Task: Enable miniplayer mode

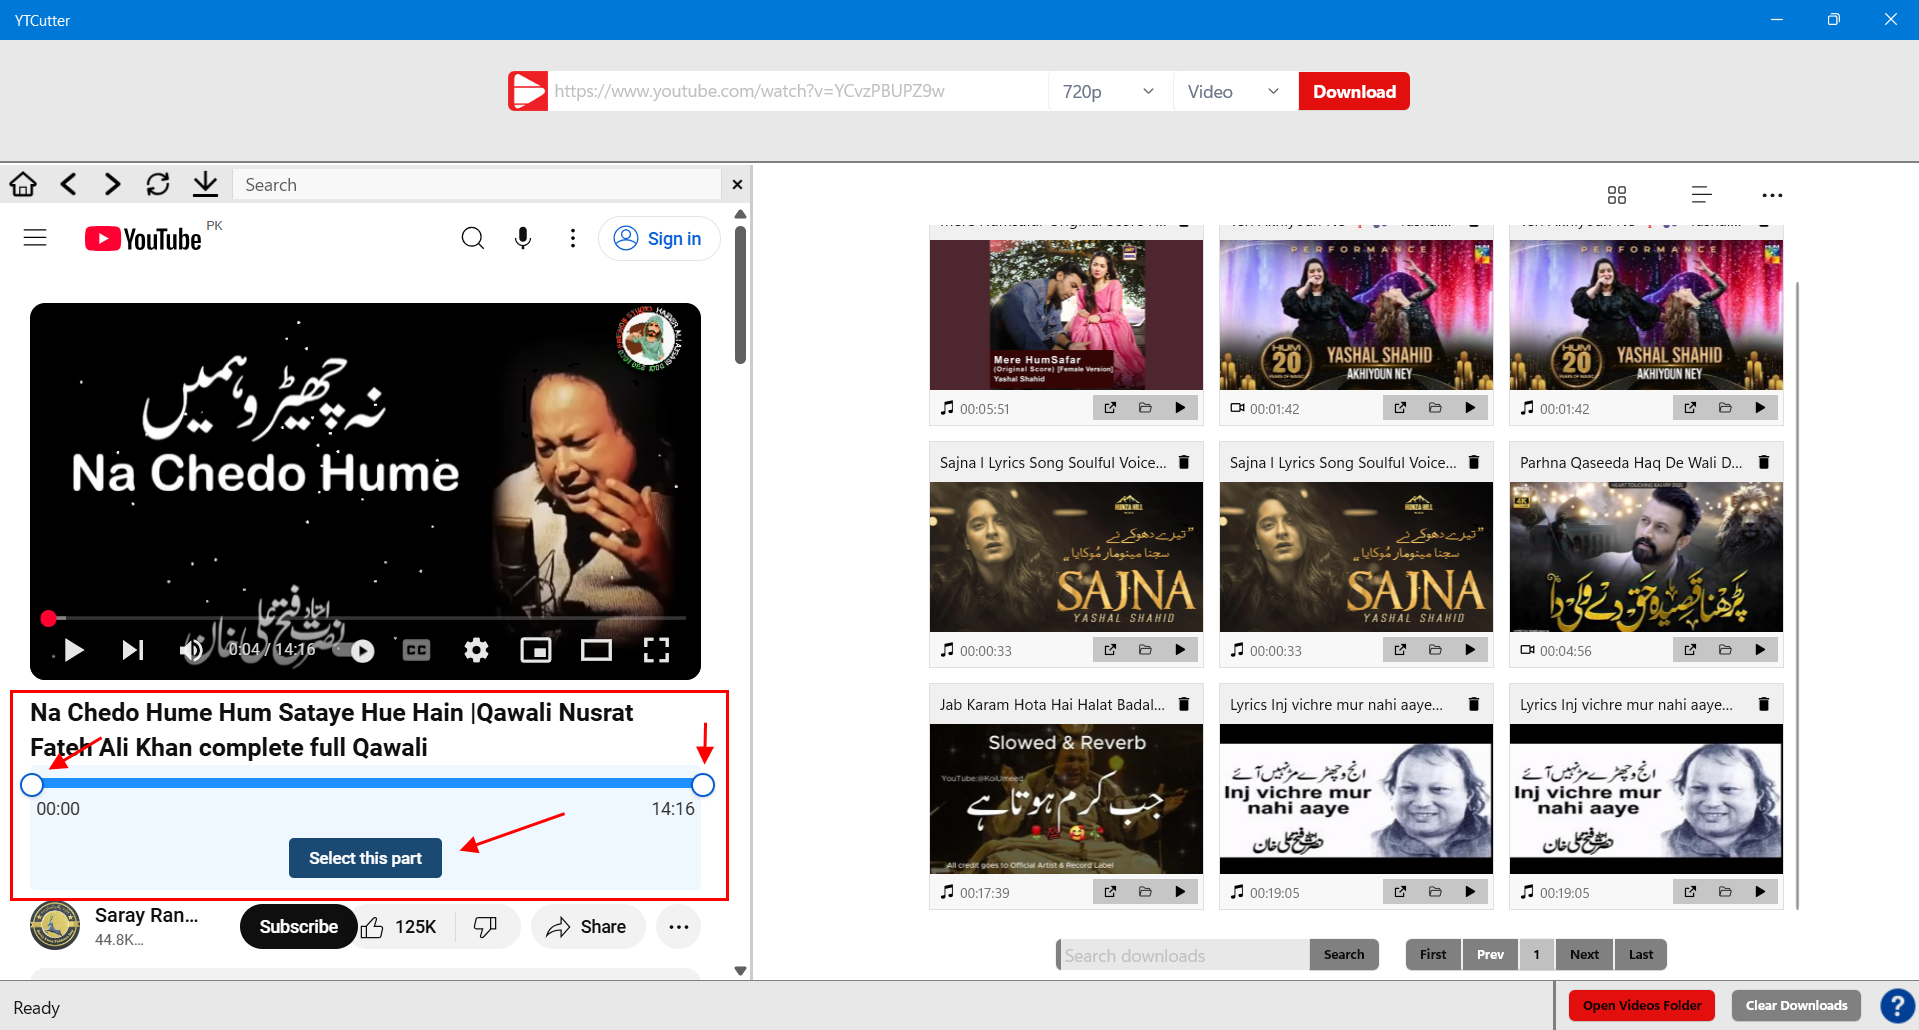Action: (x=536, y=651)
